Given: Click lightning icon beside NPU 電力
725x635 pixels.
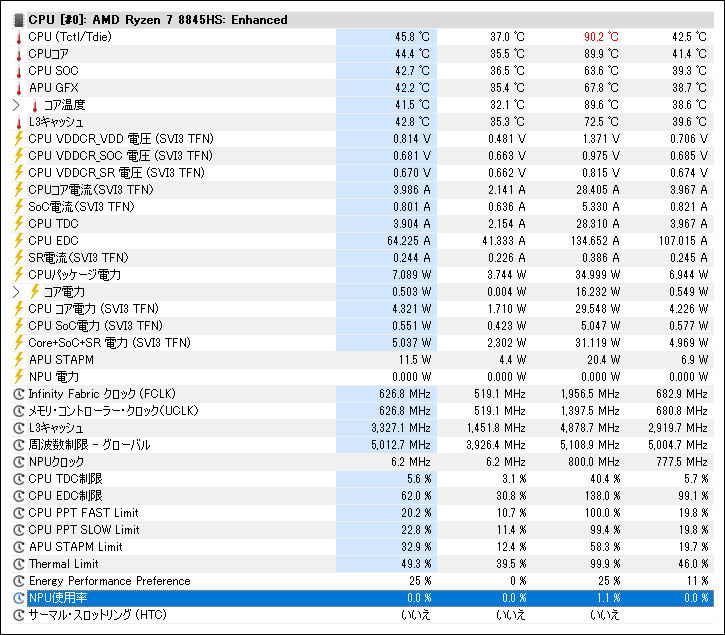Looking at the screenshot, I should [x=19, y=377].
